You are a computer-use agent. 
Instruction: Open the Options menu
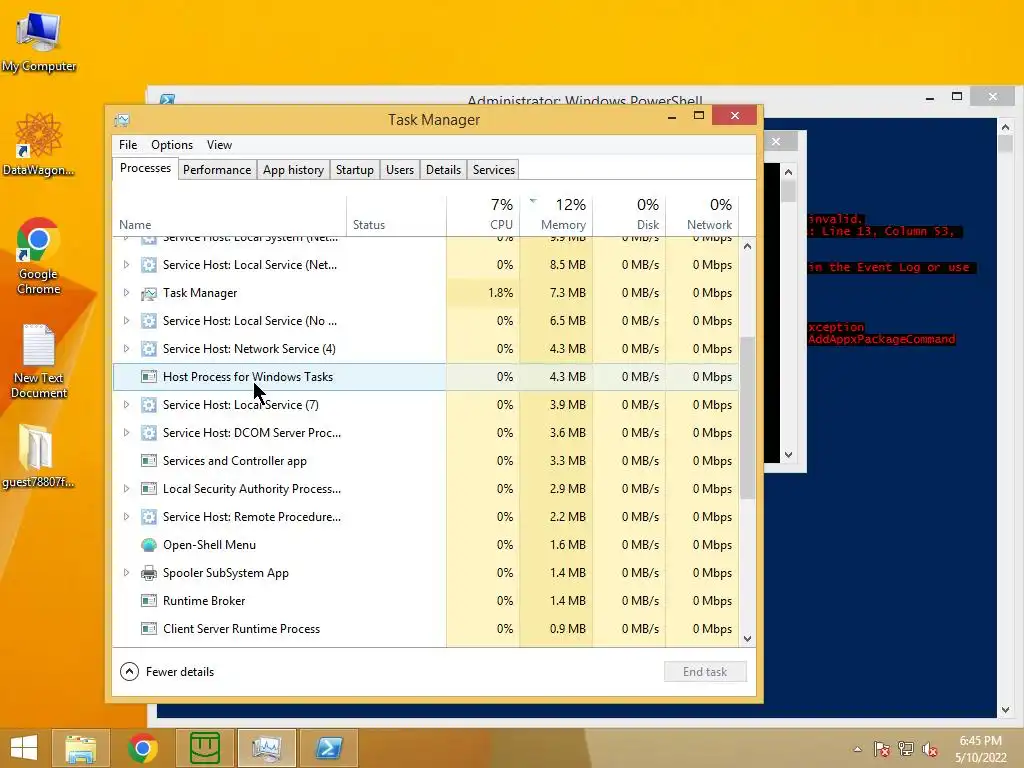172,145
